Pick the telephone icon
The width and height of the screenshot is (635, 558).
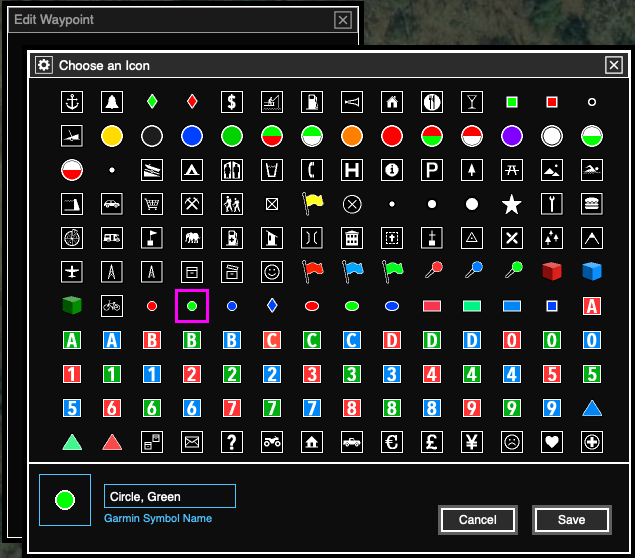(x=312, y=170)
